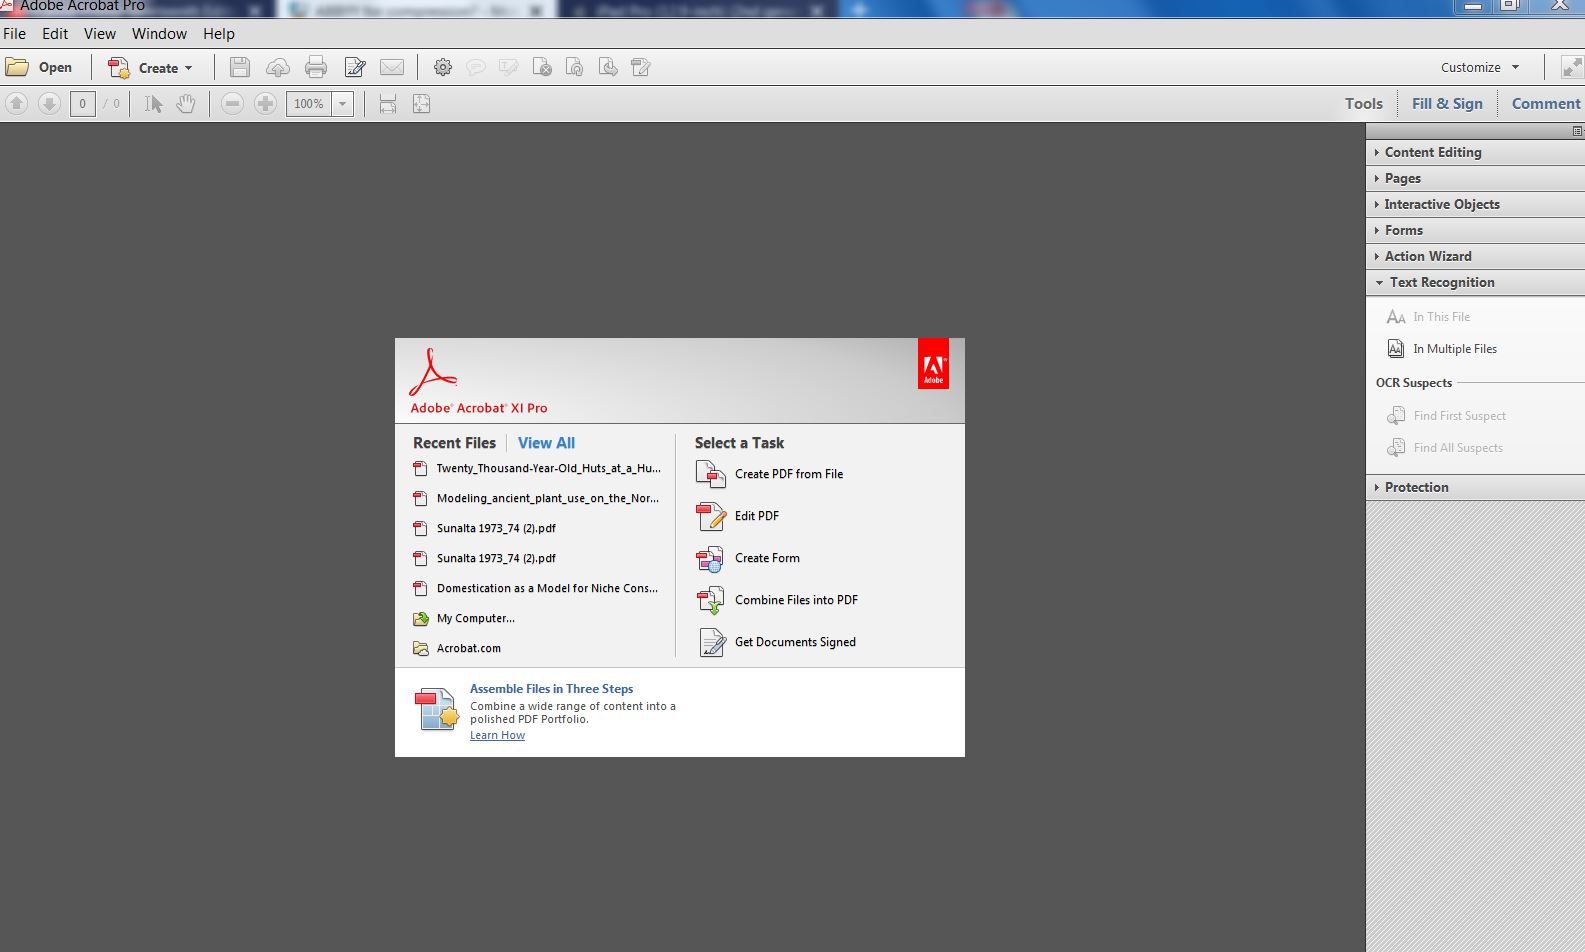Click Acrobat.com in recent files
1585x952 pixels.
coord(457,648)
